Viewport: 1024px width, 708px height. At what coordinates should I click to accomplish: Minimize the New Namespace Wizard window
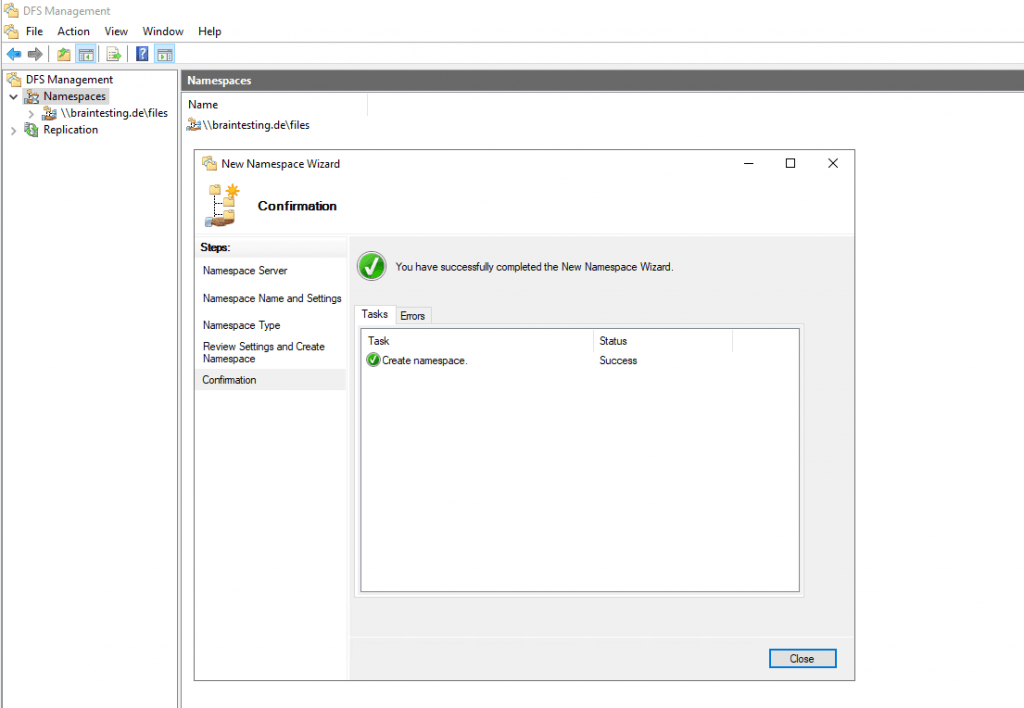(749, 163)
